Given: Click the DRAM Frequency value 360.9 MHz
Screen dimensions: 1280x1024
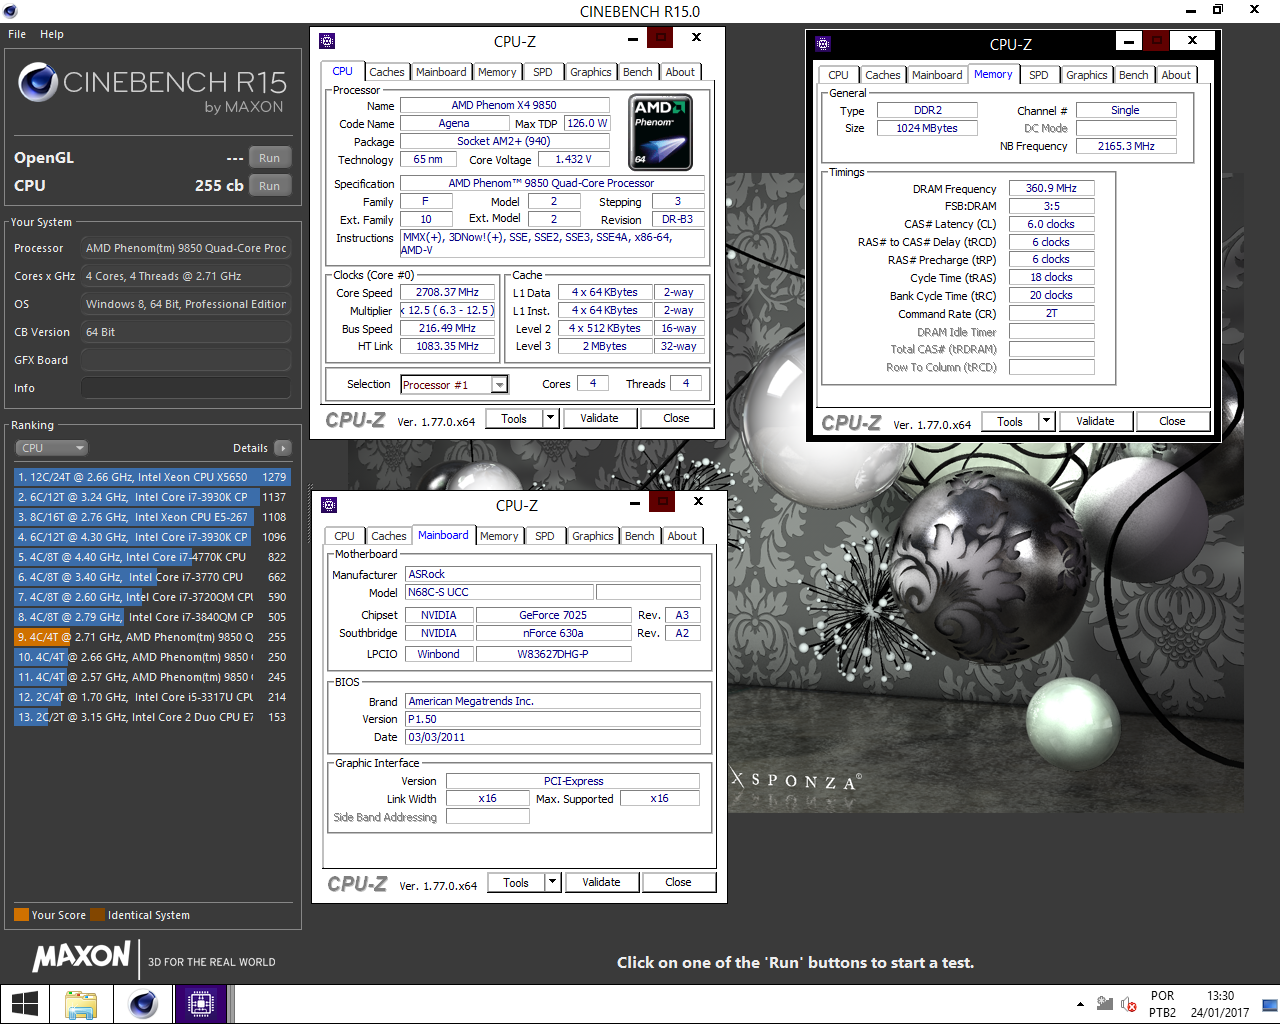Looking at the screenshot, I should pos(1051,188).
